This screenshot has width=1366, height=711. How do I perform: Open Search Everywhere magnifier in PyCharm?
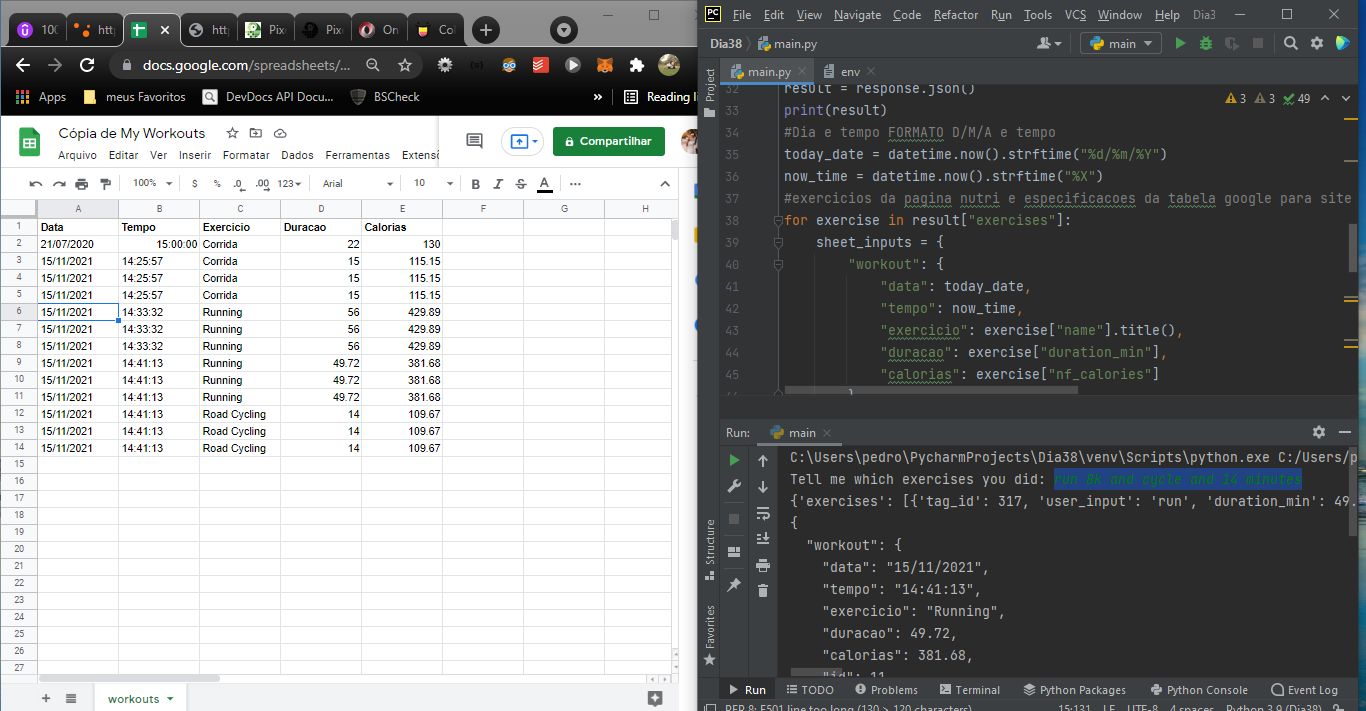click(x=1291, y=43)
